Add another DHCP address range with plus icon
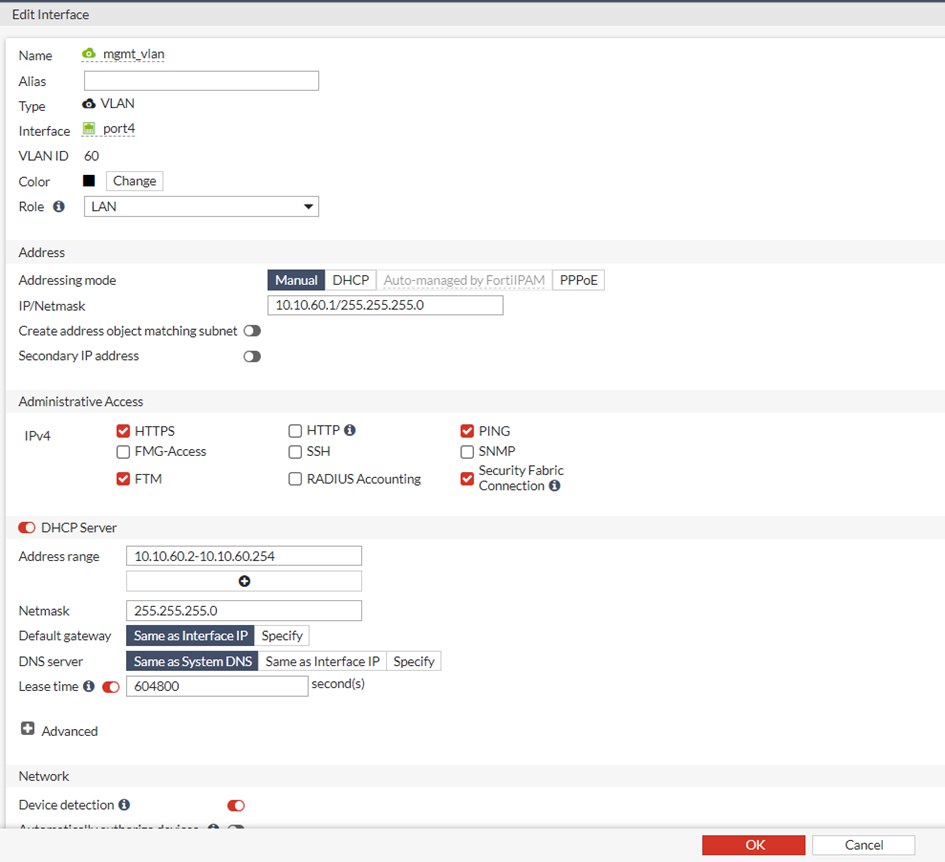Screen dimensions: 945x862 243,580
